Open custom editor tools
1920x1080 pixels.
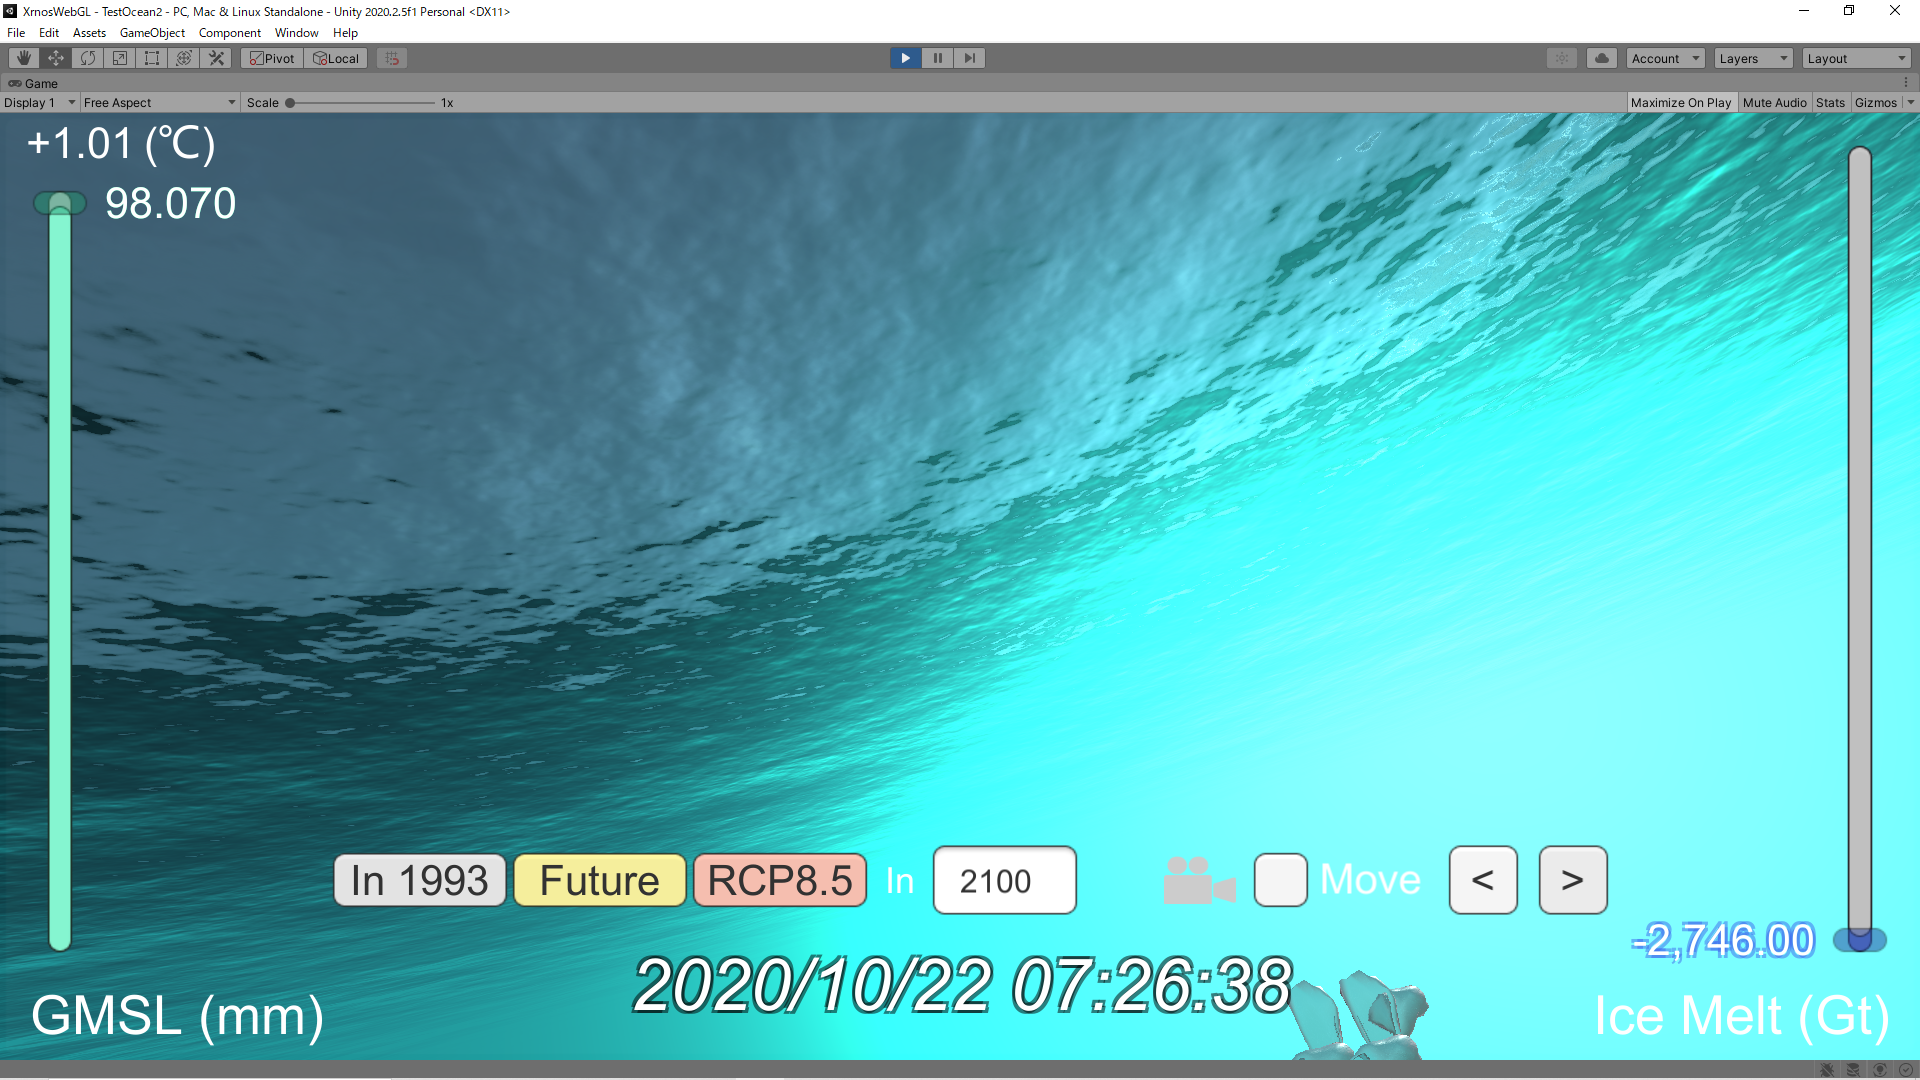216,58
